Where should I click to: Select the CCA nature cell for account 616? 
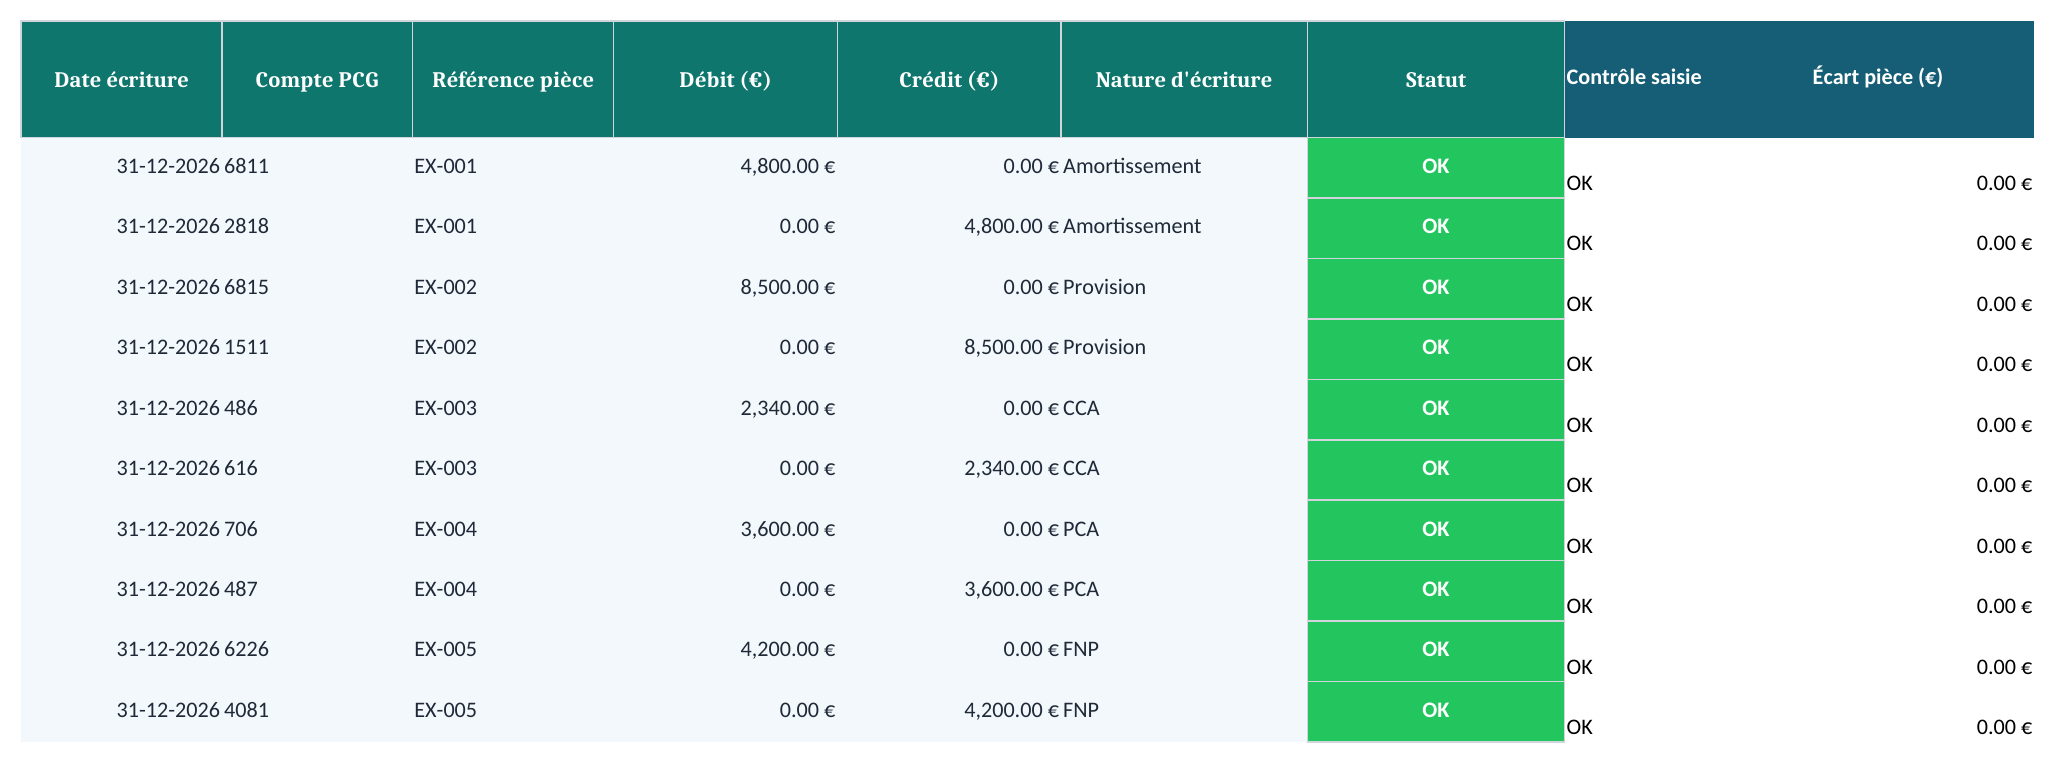point(1184,469)
